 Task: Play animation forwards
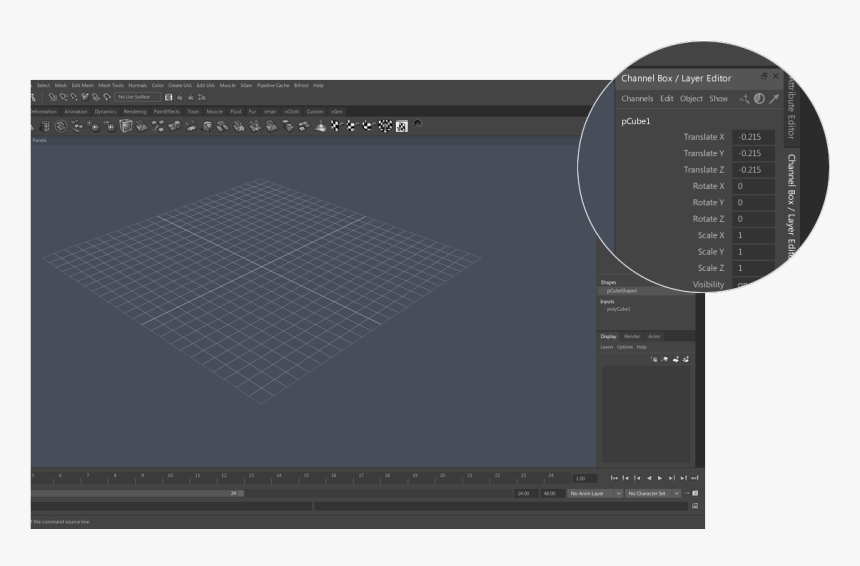tap(660, 478)
